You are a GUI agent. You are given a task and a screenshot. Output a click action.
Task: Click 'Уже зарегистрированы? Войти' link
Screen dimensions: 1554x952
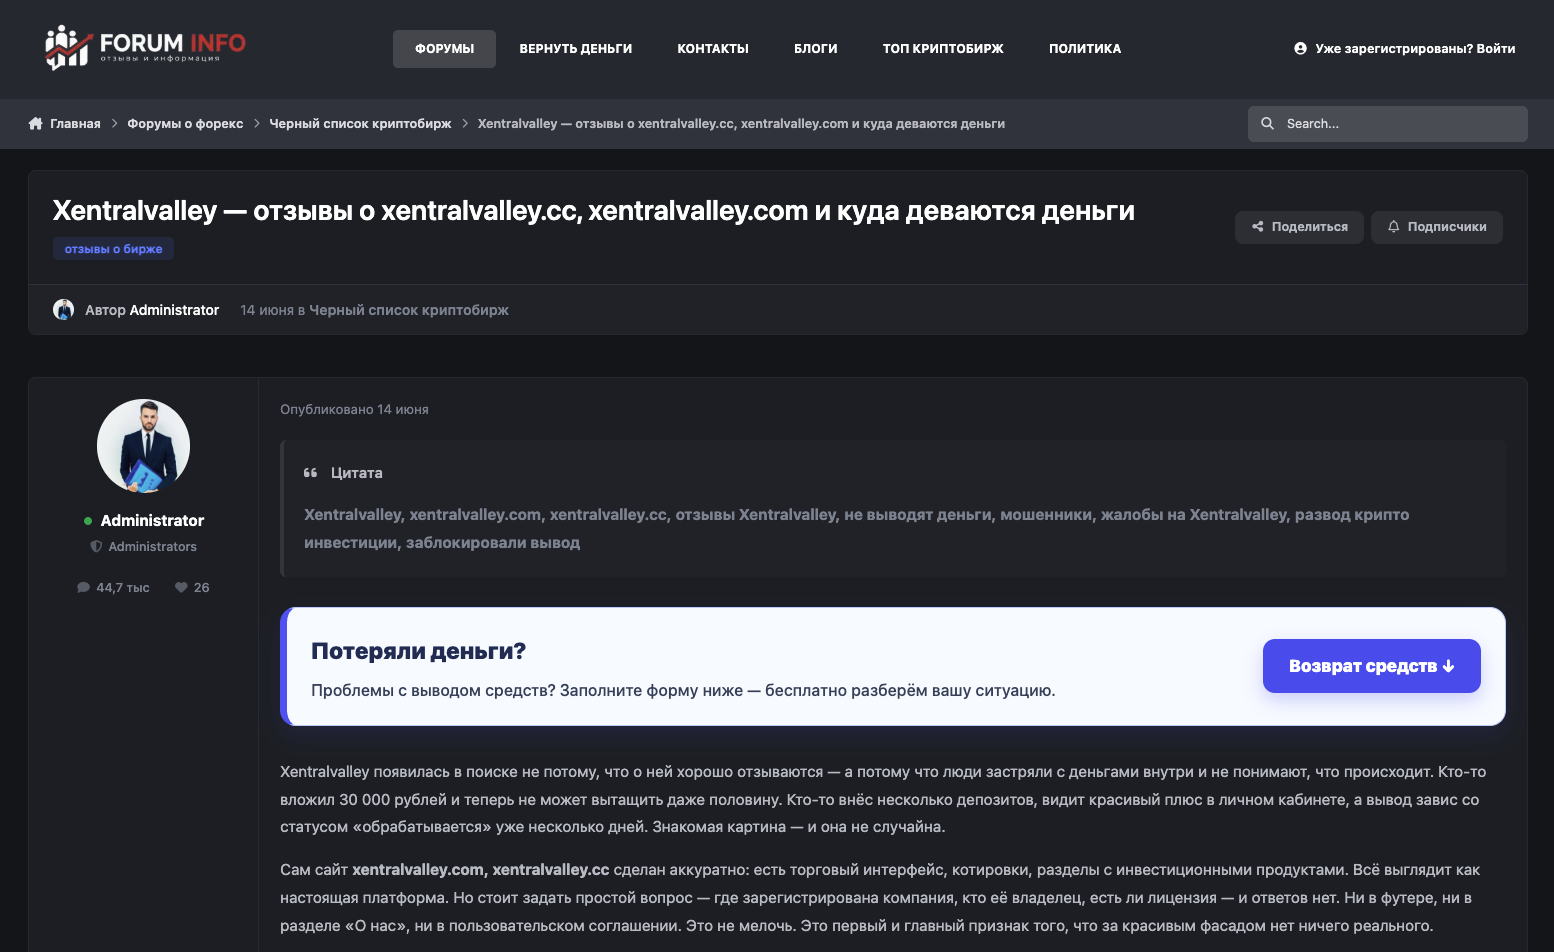1415,48
